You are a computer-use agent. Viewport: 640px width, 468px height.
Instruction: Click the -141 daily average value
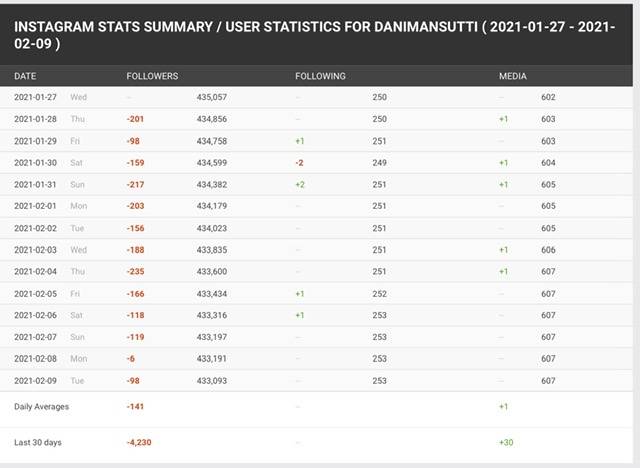click(x=135, y=406)
